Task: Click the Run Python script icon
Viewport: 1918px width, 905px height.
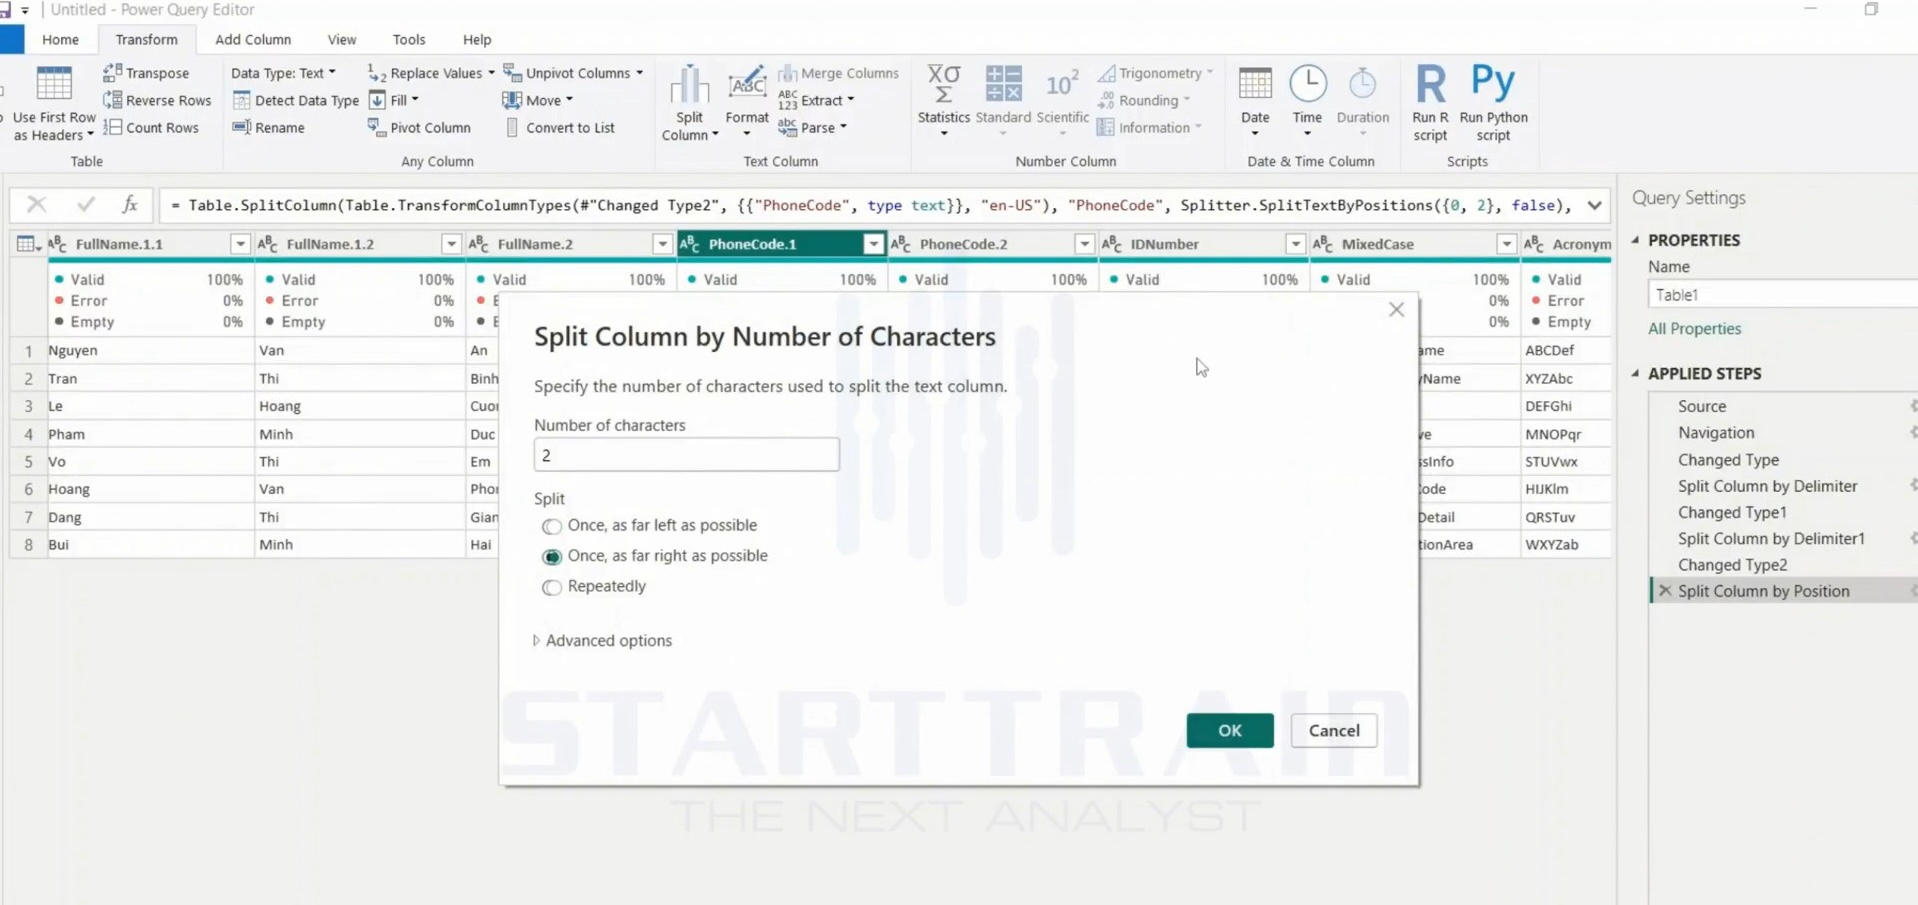Action: coord(1493,82)
